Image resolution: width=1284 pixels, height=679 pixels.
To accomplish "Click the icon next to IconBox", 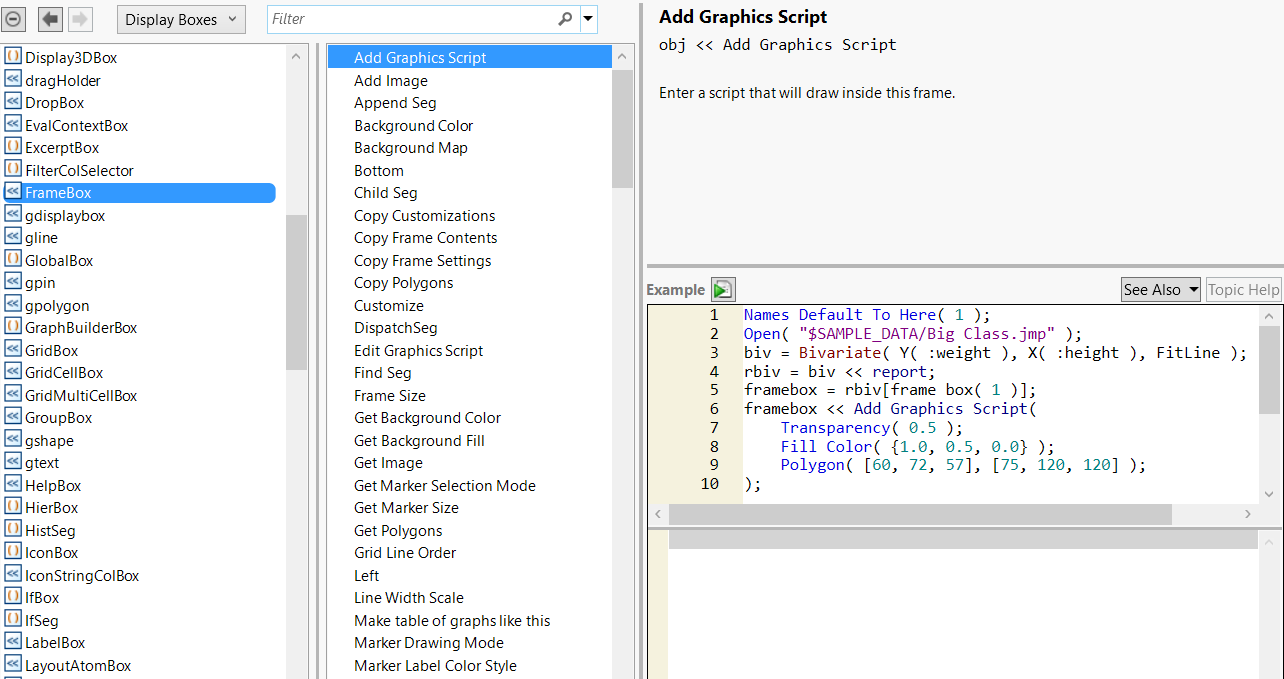I will (x=13, y=553).
